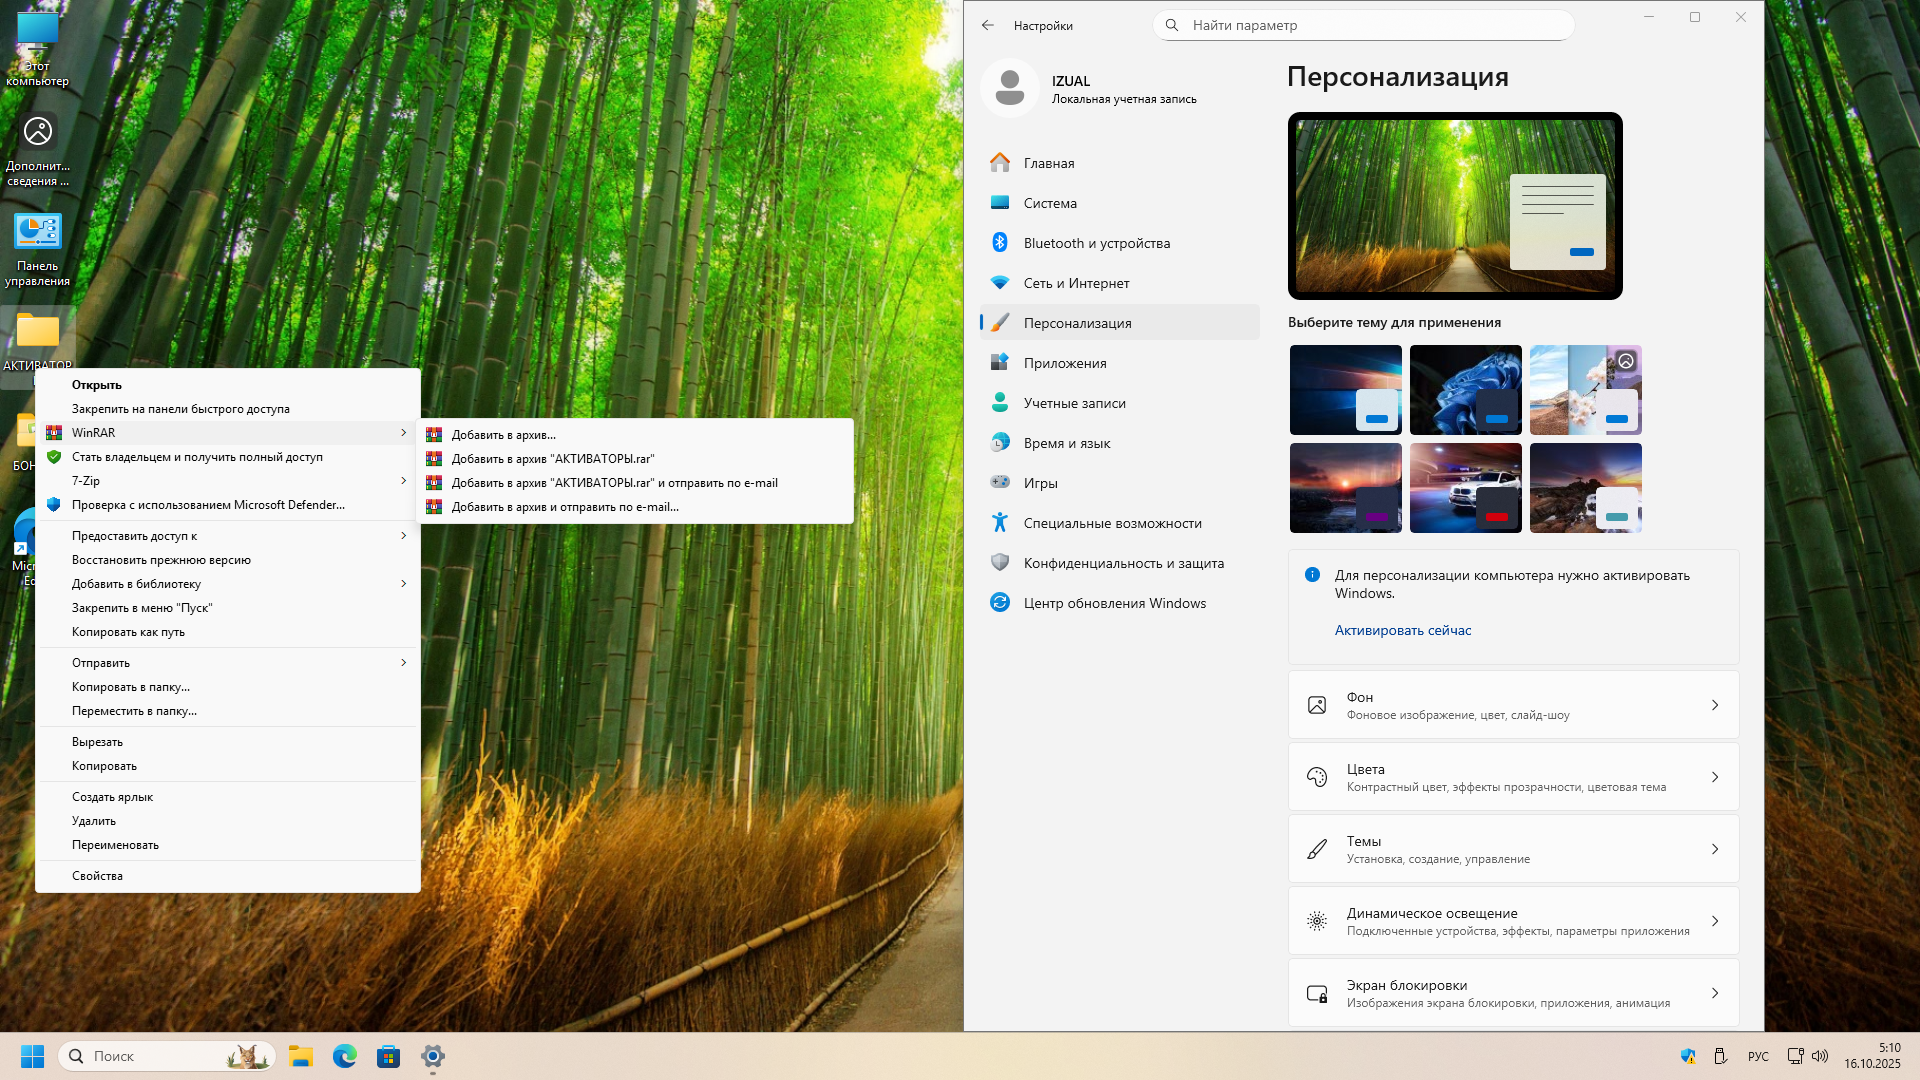Click the back arrow in Настройки
The image size is (1920, 1080).
[988, 25]
